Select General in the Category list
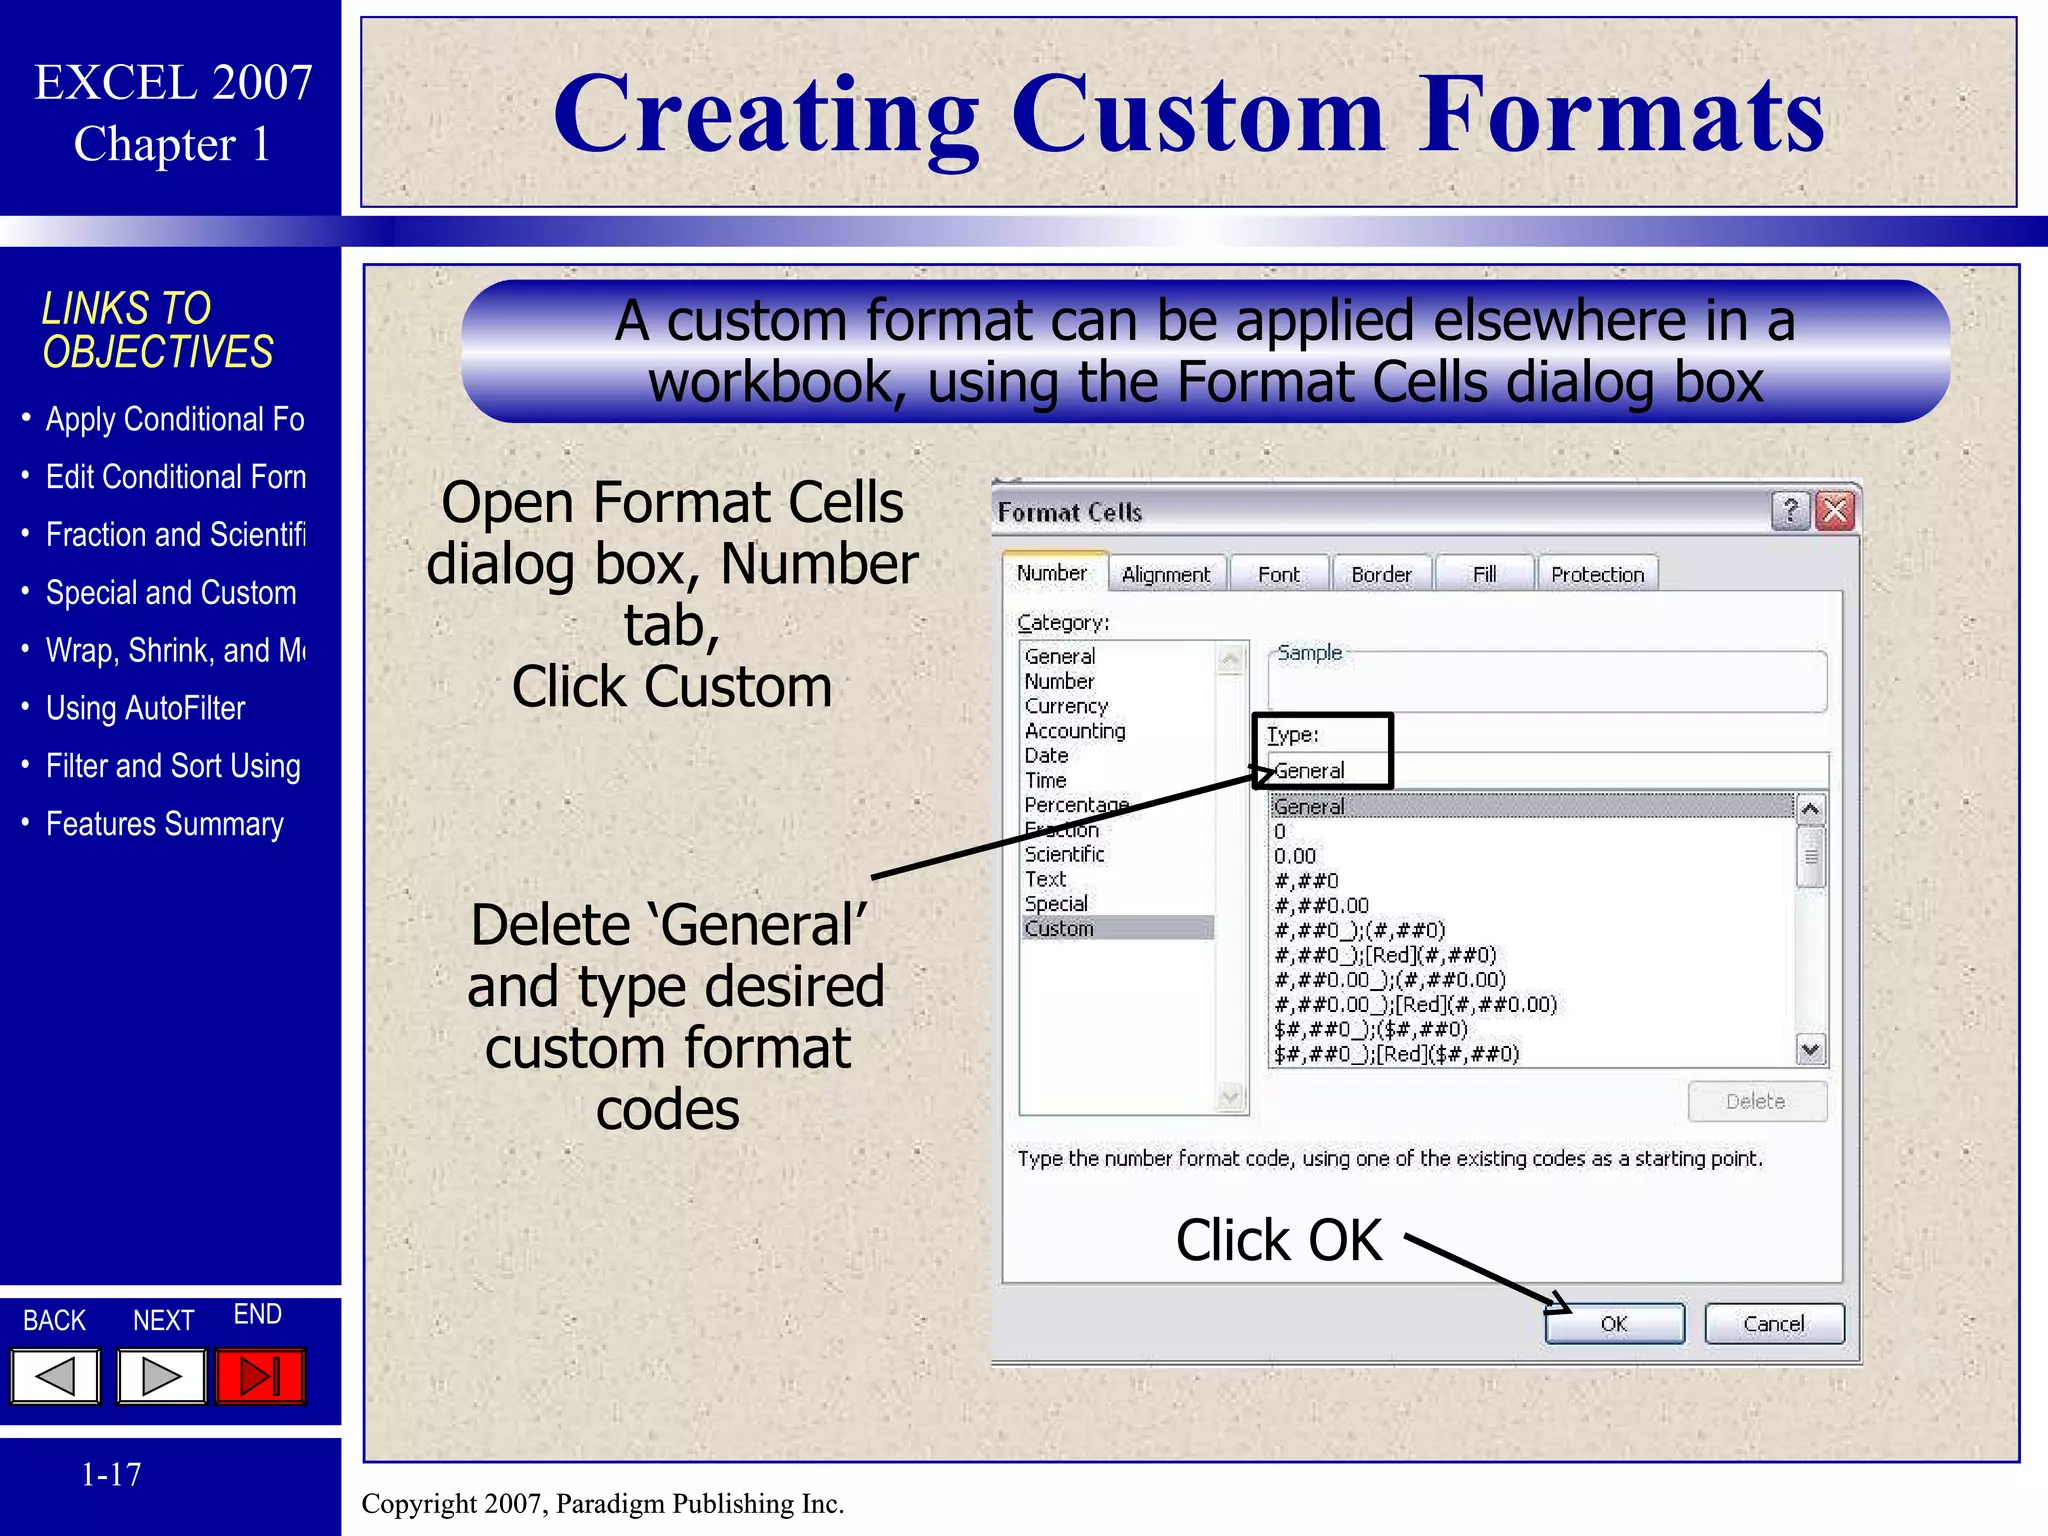The image size is (2048, 1536). click(x=1060, y=657)
